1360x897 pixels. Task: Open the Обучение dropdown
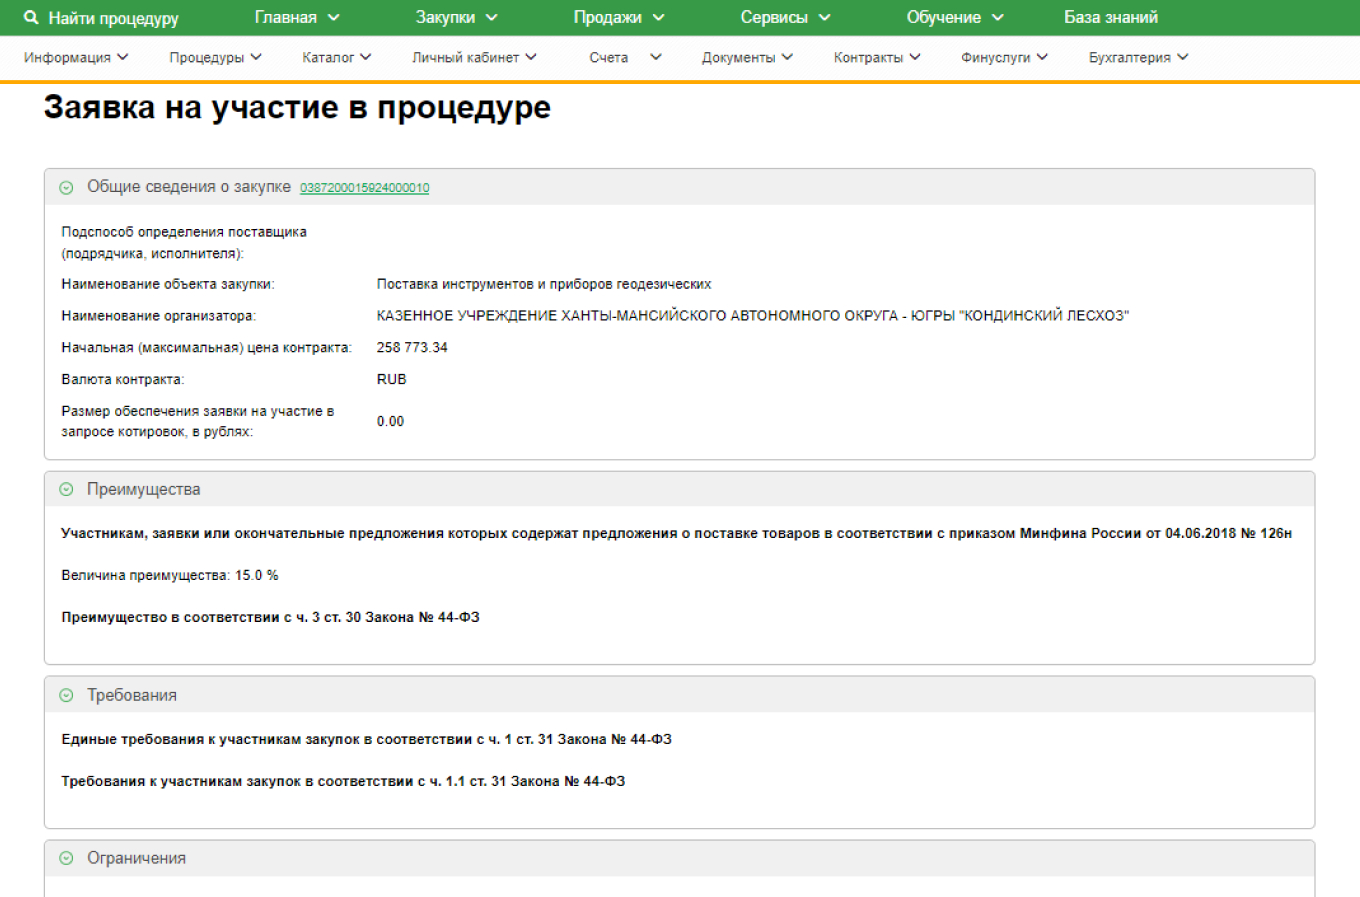coord(952,17)
